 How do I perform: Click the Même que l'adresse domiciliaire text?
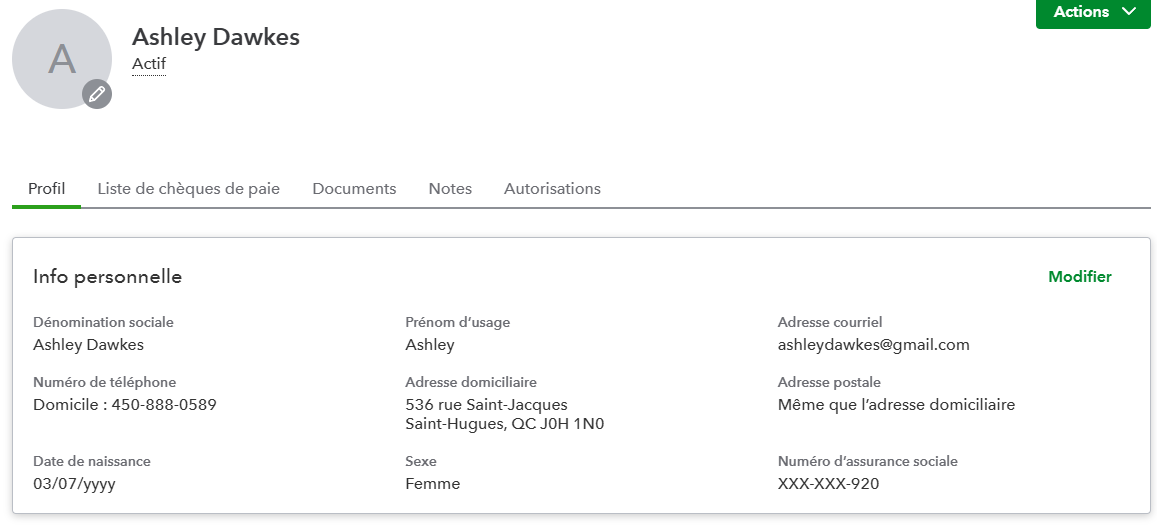pos(896,405)
